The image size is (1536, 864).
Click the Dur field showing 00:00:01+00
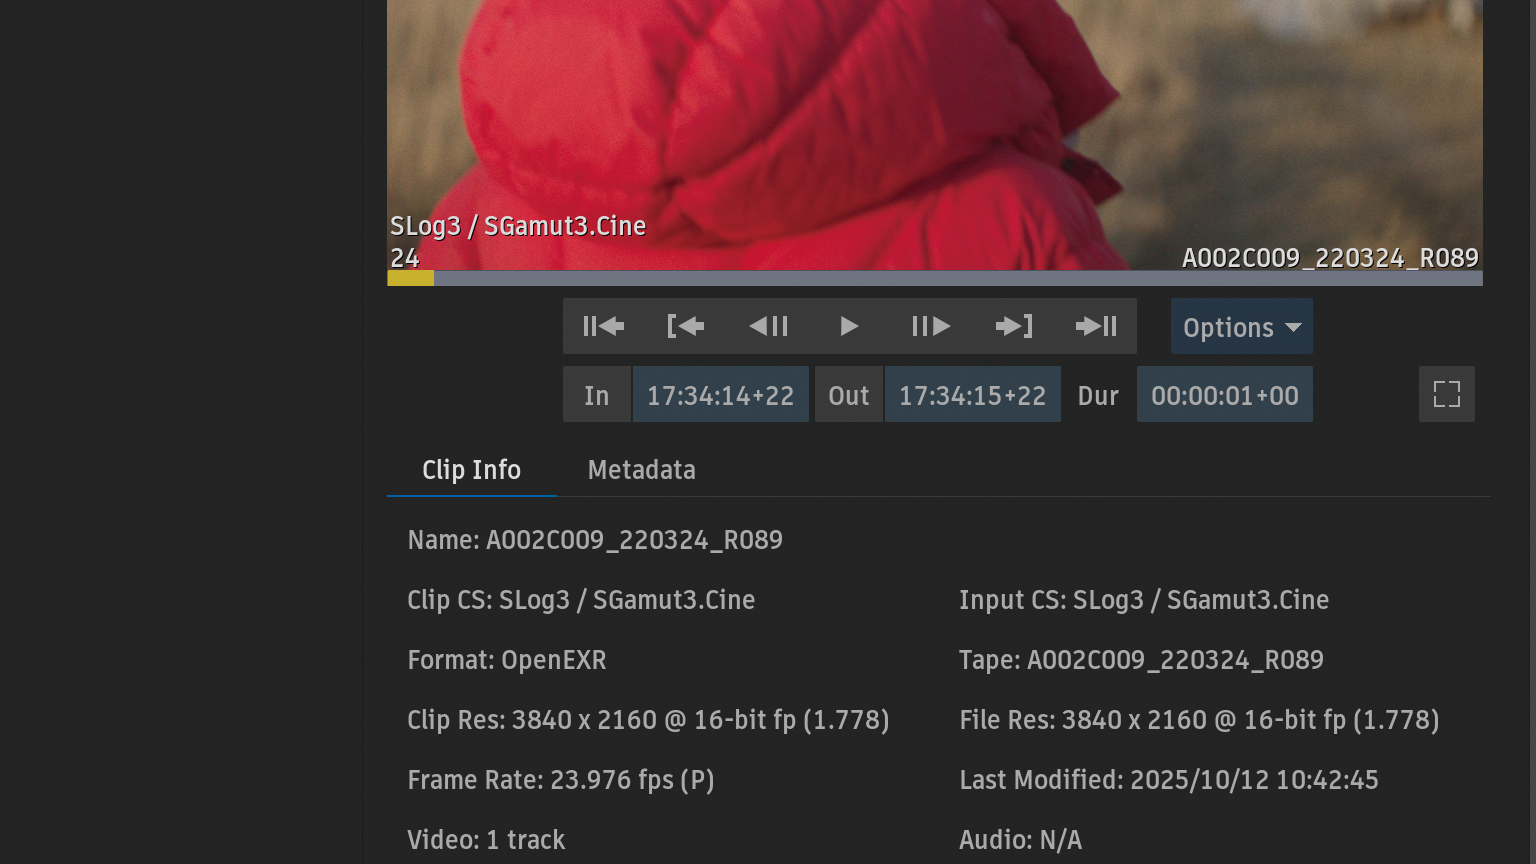click(x=1224, y=395)
